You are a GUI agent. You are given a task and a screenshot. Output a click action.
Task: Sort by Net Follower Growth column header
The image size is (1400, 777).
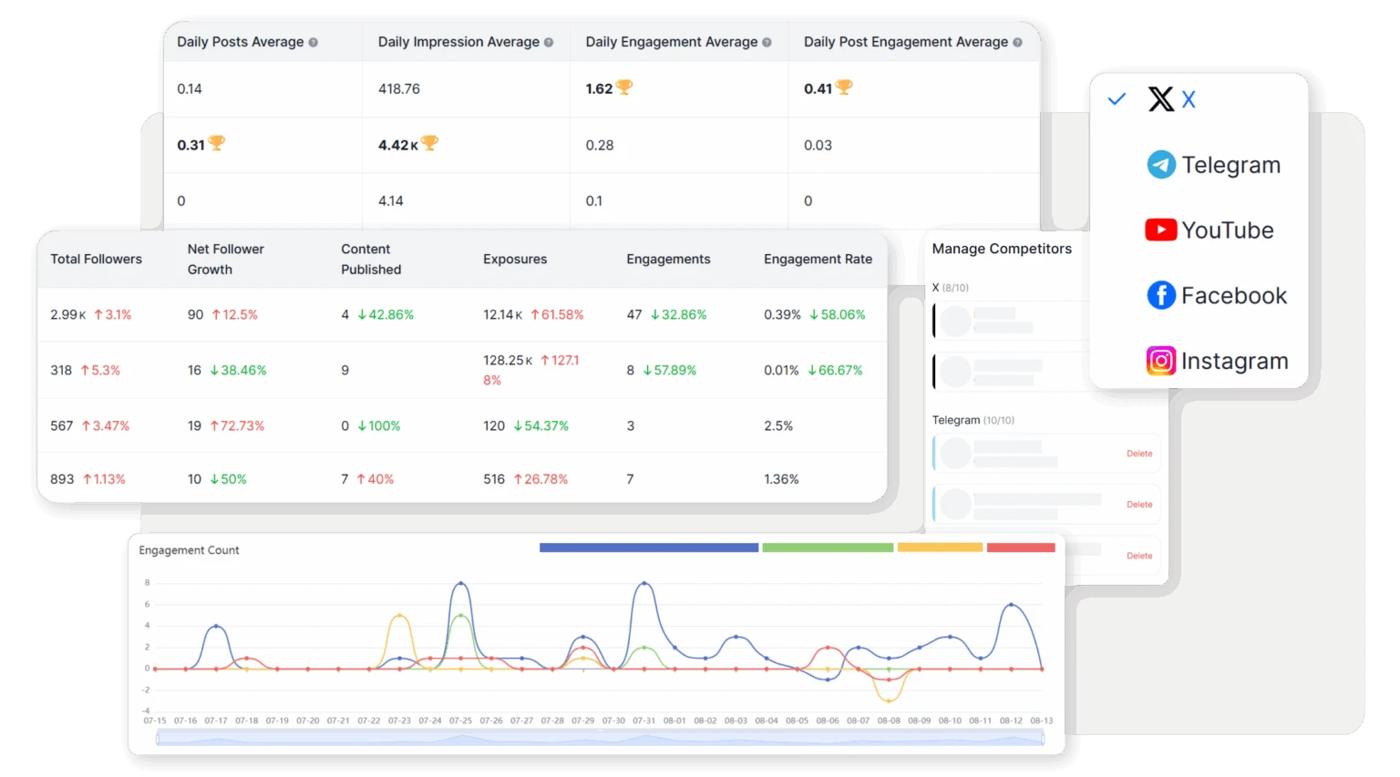tap(226, 259)
